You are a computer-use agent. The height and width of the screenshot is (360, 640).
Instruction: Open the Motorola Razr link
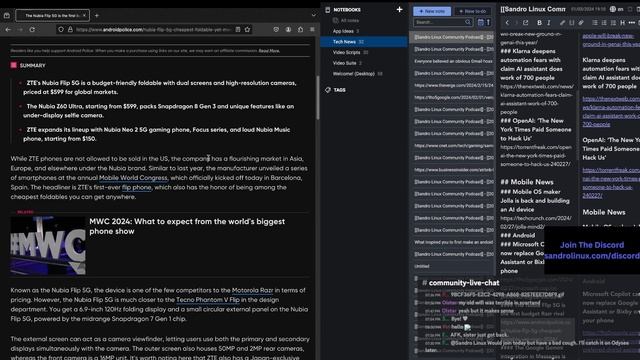(252, 290)
